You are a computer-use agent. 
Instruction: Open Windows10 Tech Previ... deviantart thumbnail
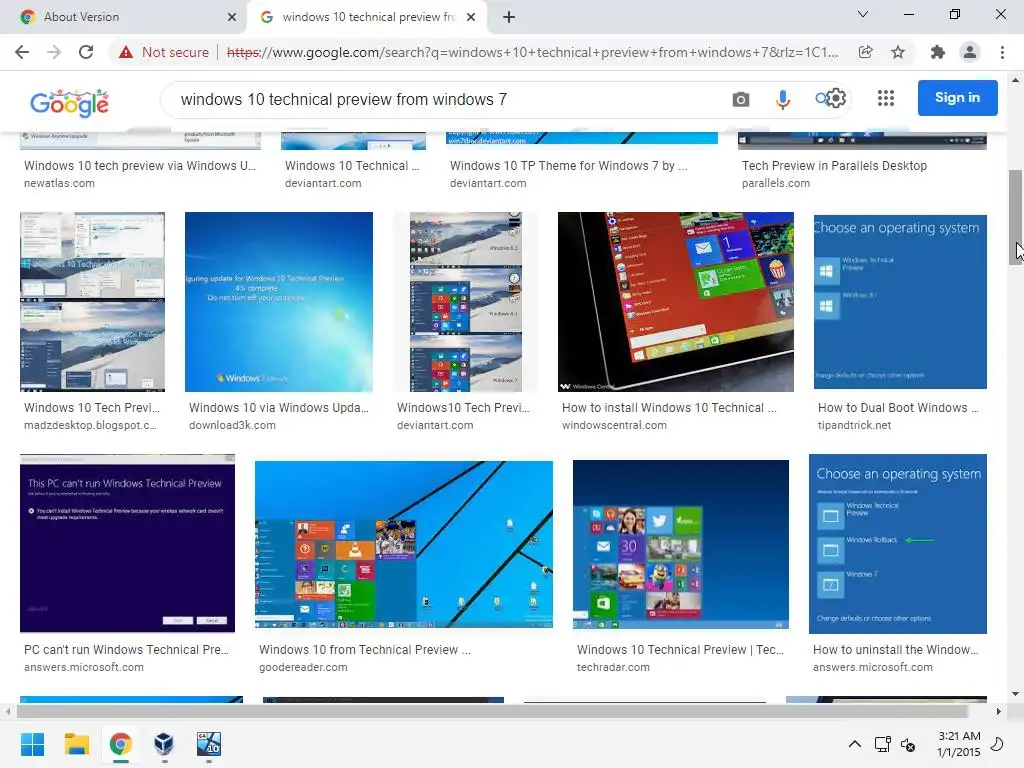(x=466, y=302)
